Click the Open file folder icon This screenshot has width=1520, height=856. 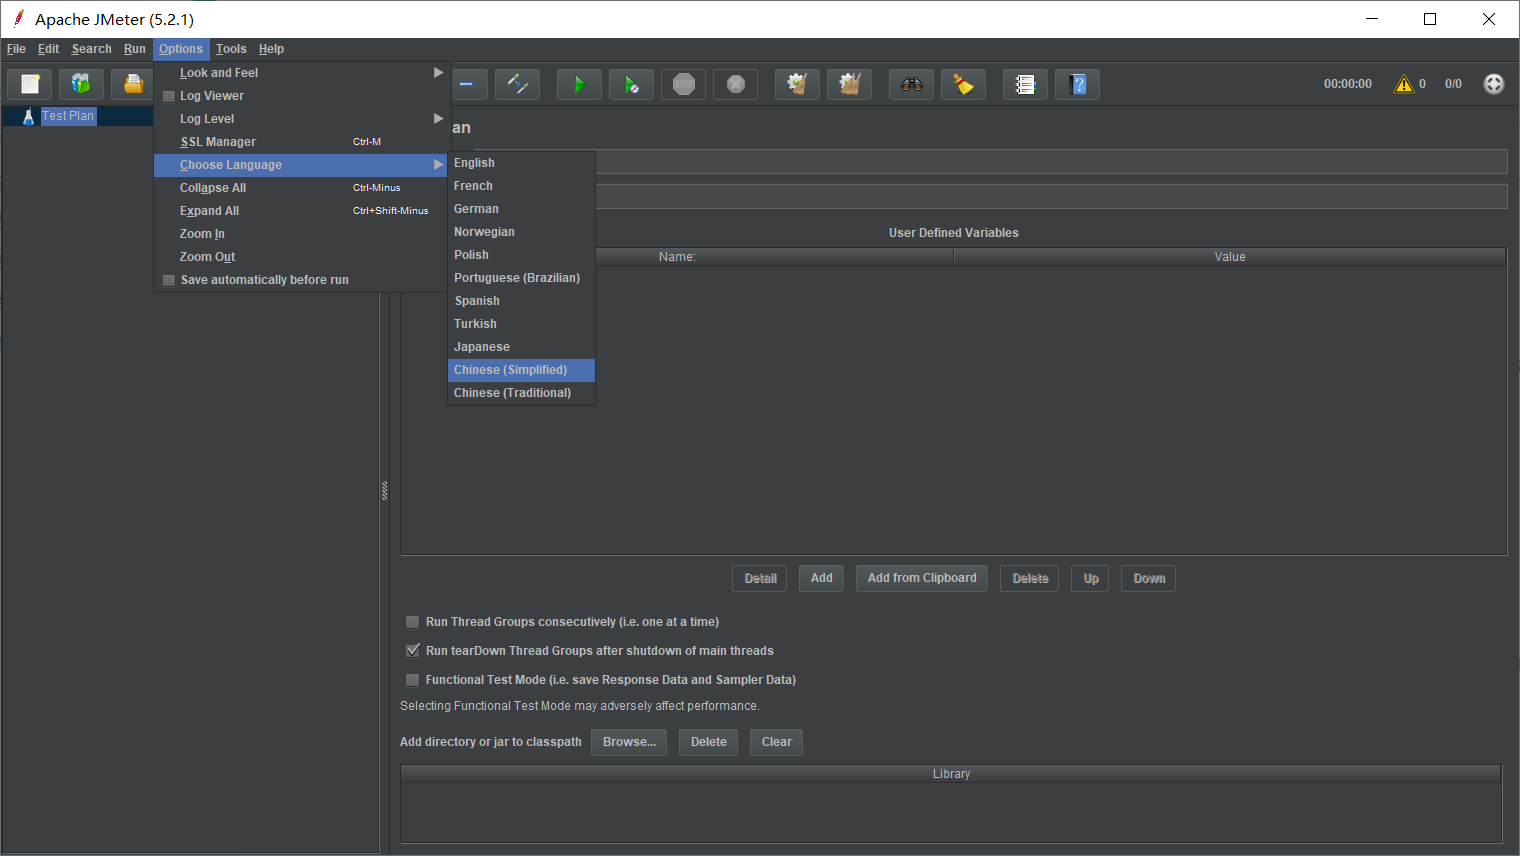(x=132, y=84)
